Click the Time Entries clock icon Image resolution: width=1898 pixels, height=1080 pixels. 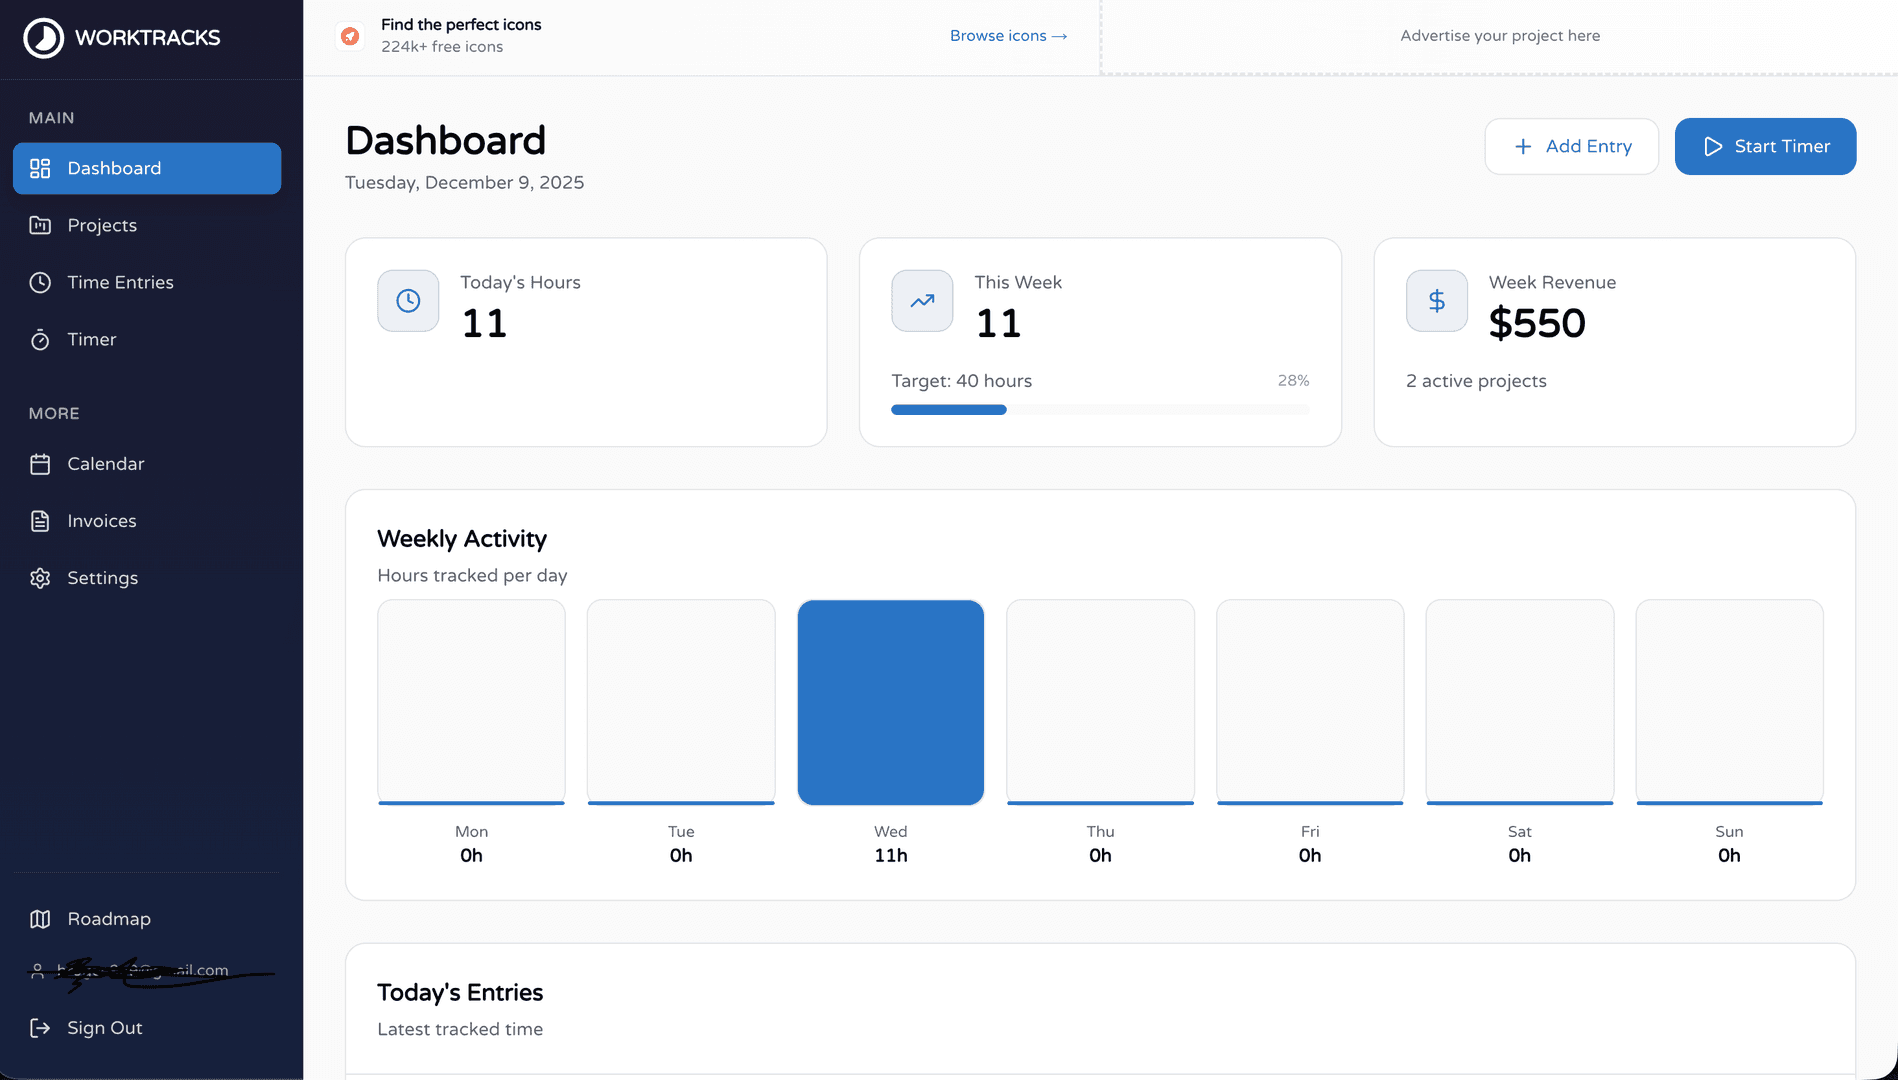40,282
